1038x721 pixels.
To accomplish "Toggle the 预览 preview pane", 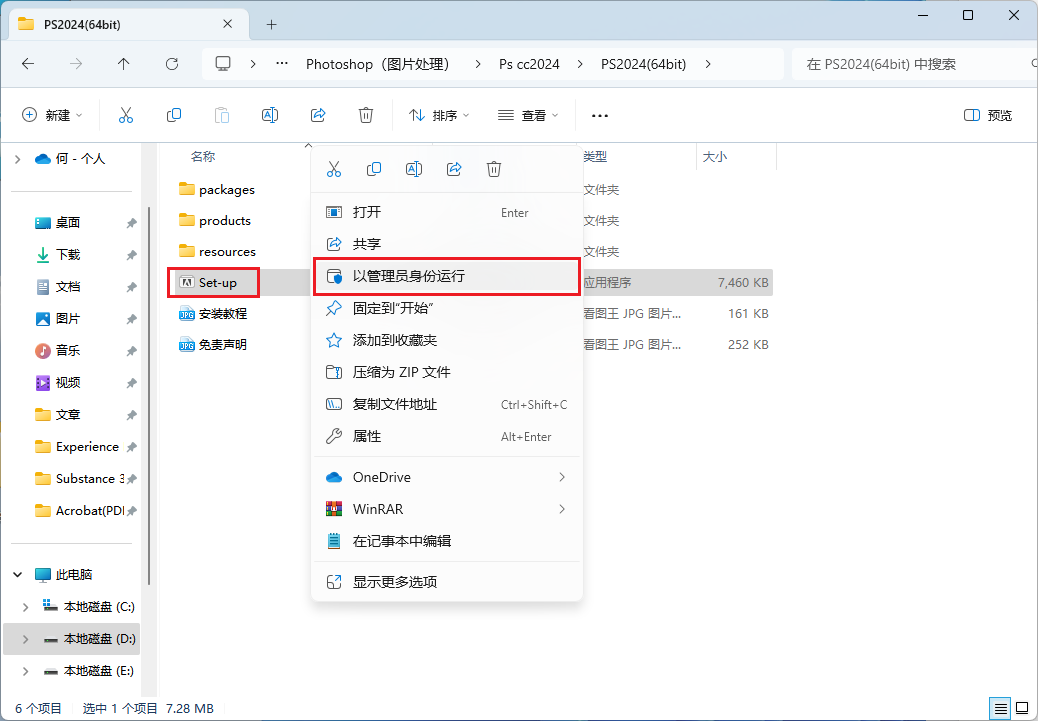I will coord(988,116).
